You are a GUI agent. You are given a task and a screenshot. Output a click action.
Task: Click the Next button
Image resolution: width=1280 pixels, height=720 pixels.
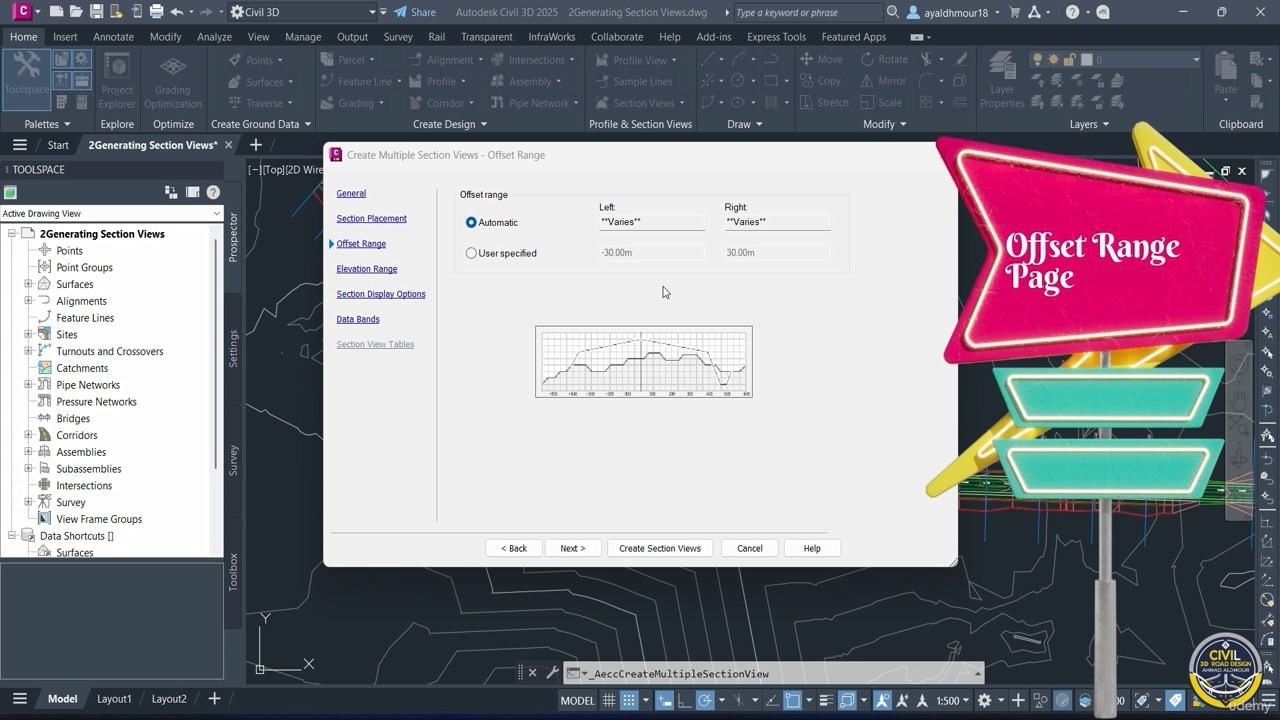pyautogui.click(x=573, y=548)
